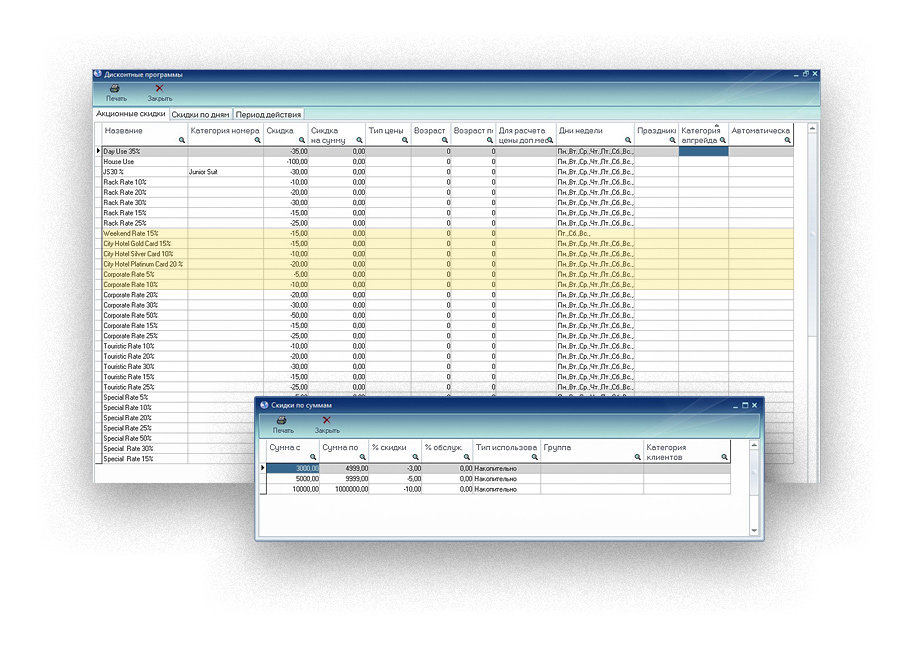The image size is (907, 651).
Task: Open search filter in Название column header
Action: [182, 141]
